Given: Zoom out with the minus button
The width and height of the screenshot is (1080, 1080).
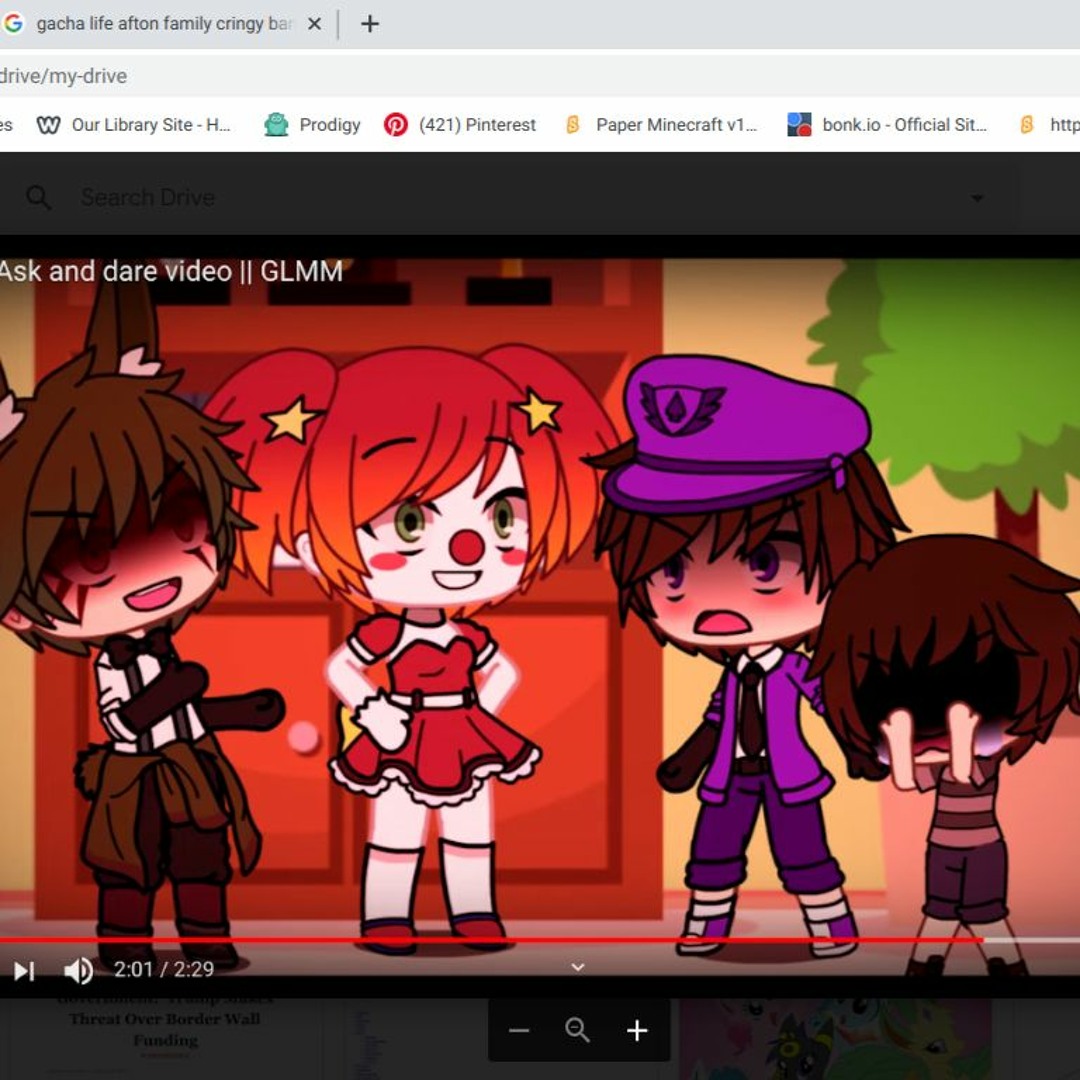Looking at the screenshot, I should click(x=519, y=1031).
